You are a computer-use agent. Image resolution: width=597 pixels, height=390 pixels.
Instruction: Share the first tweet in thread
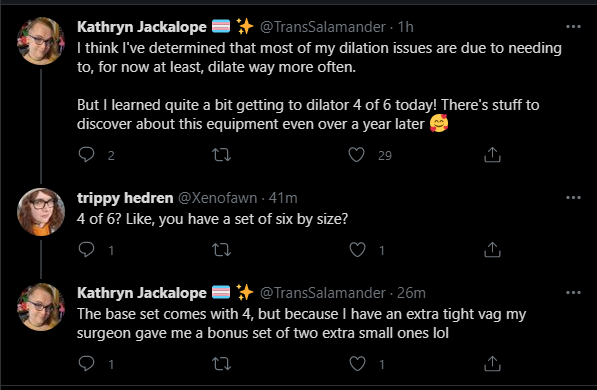pyautogui.click(x=492, y=155)
